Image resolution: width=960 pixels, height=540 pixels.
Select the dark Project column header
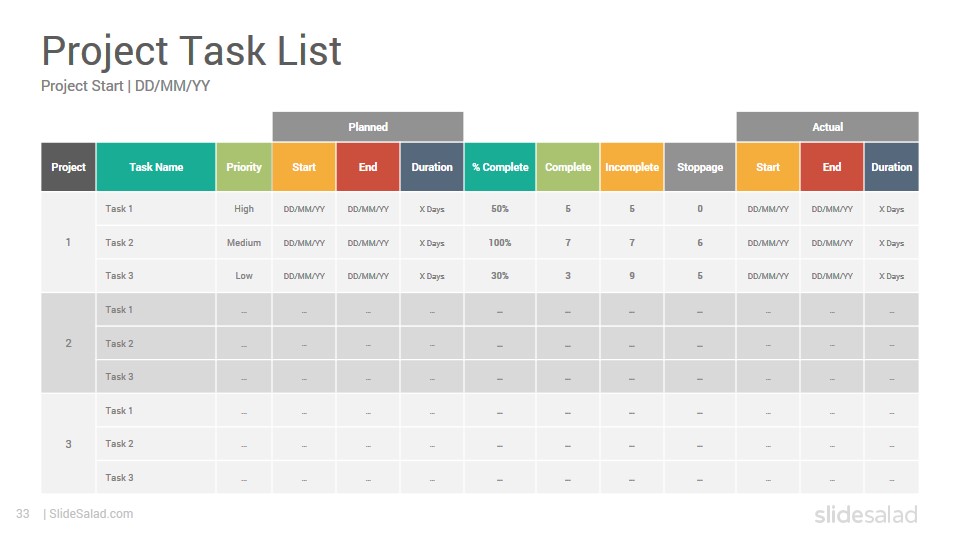click(68, 167)
